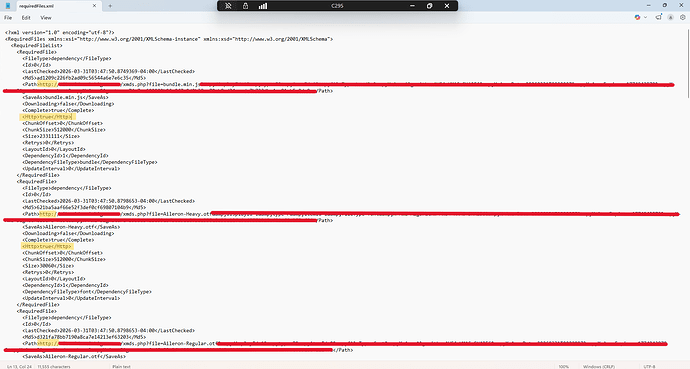This screenshot has width=690, height=369.
Task: Click the Md5 line starting 621ba5aaf
Action: coord(84,207)
